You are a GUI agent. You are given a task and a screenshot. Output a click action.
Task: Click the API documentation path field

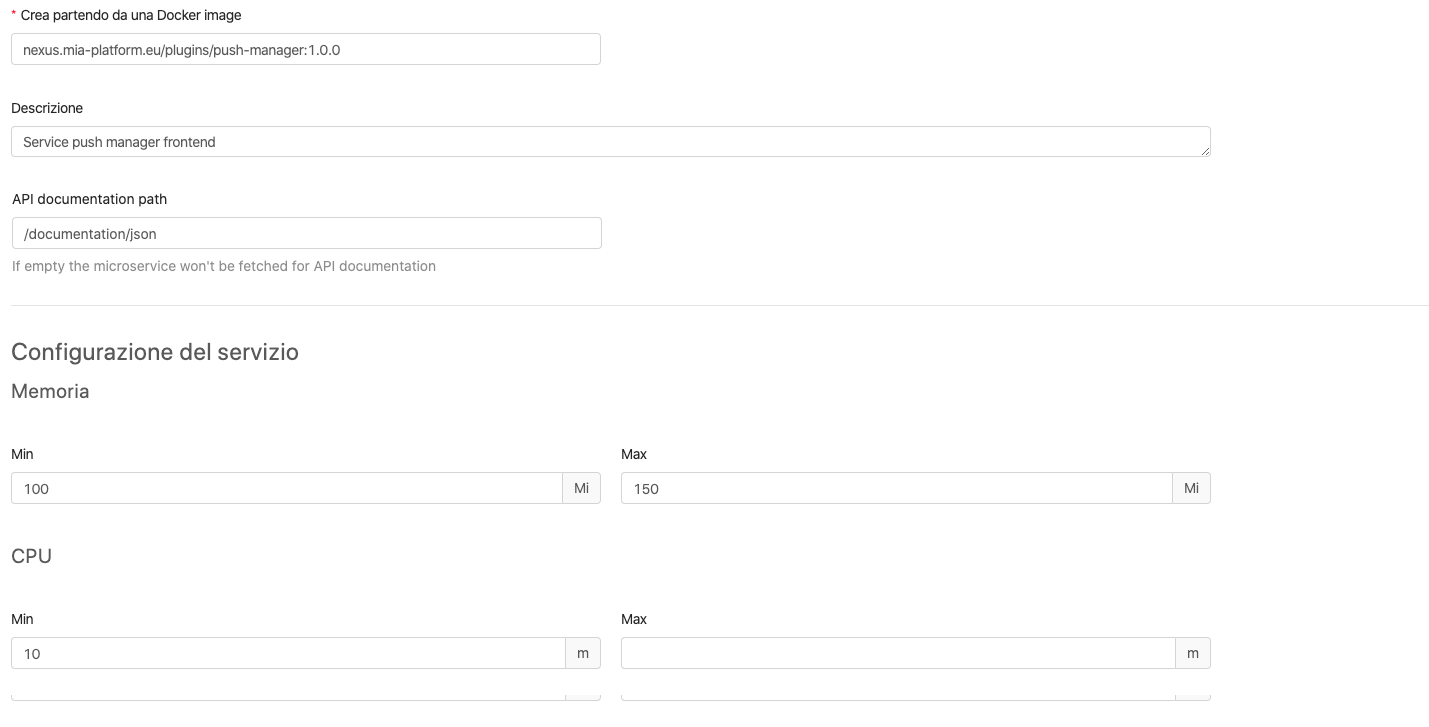(x=306, y=233)
